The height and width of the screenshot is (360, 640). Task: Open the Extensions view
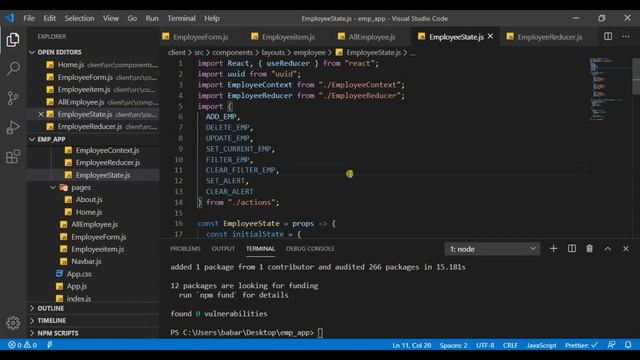[13, 156]
